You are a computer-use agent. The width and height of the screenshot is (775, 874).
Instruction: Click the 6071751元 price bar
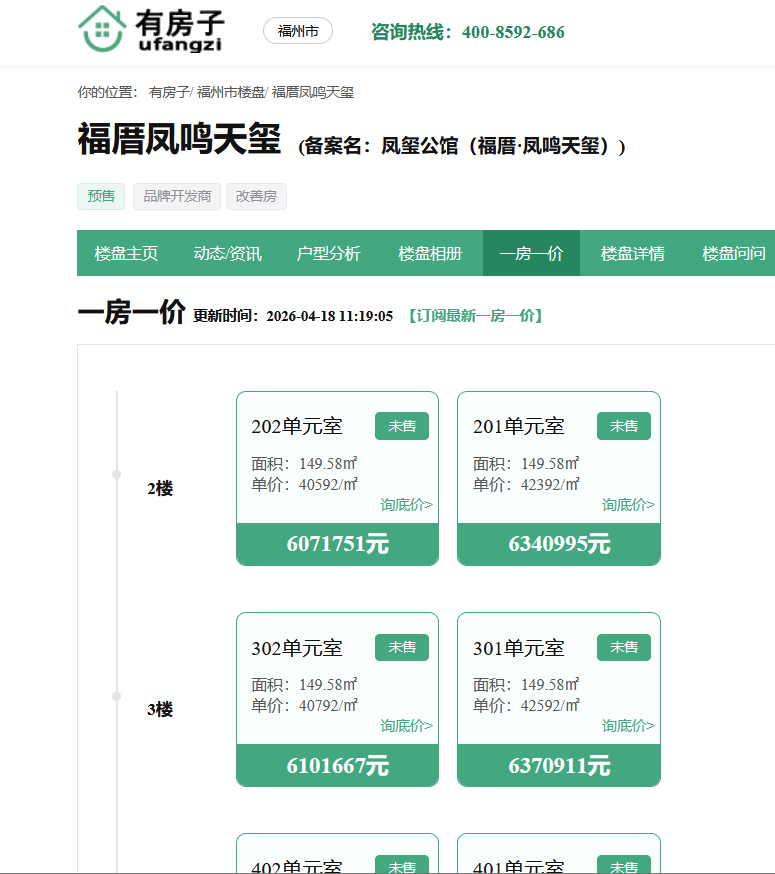pyautogui.click(x=337, y=544)
